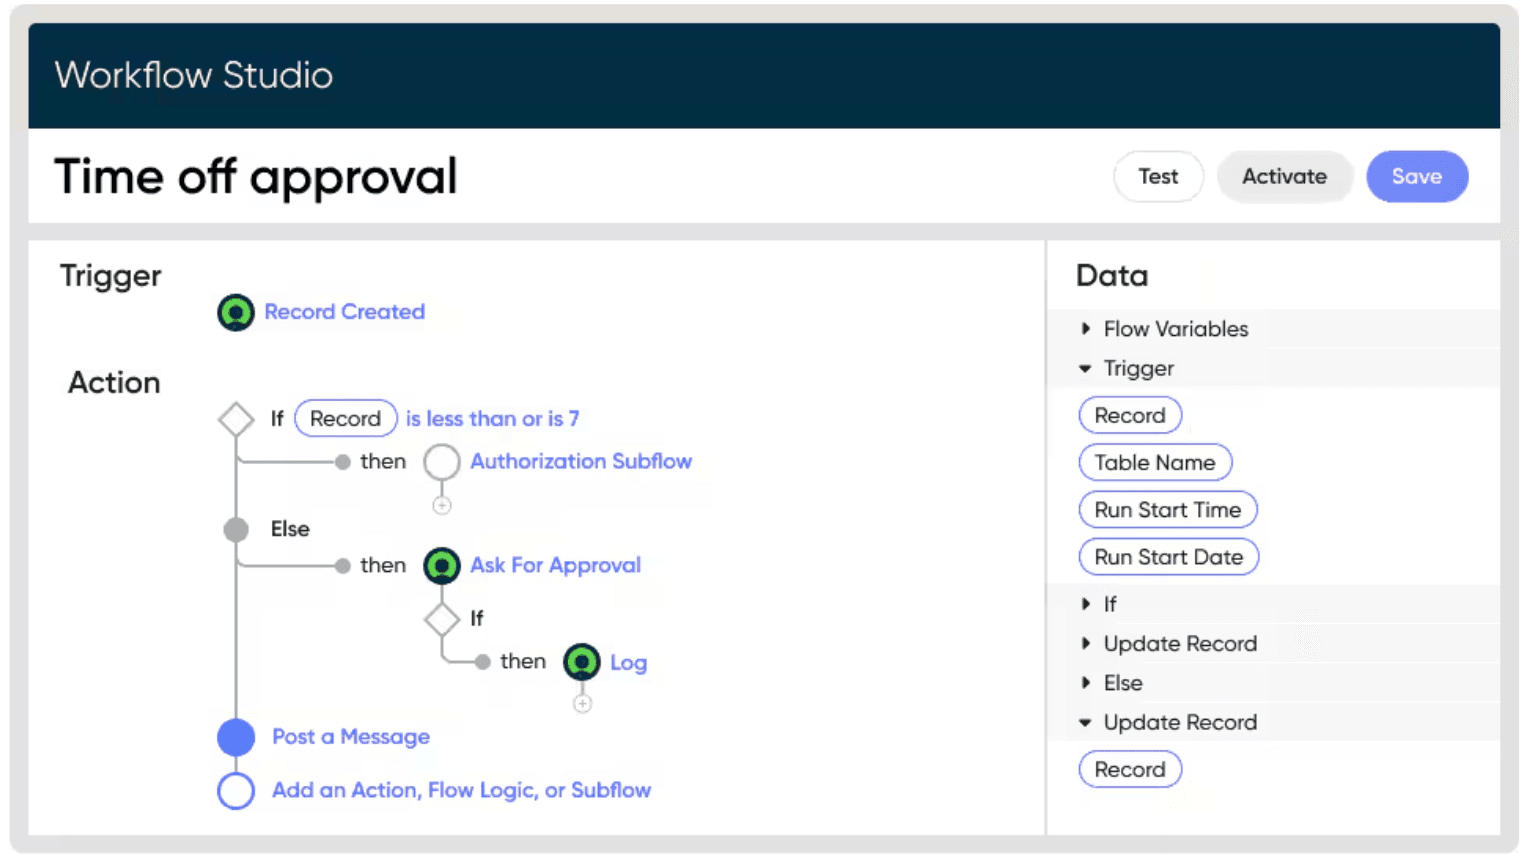This screenshot has width=1527, height=858.
Task: Save the workflow
Action: point(1417,177)
